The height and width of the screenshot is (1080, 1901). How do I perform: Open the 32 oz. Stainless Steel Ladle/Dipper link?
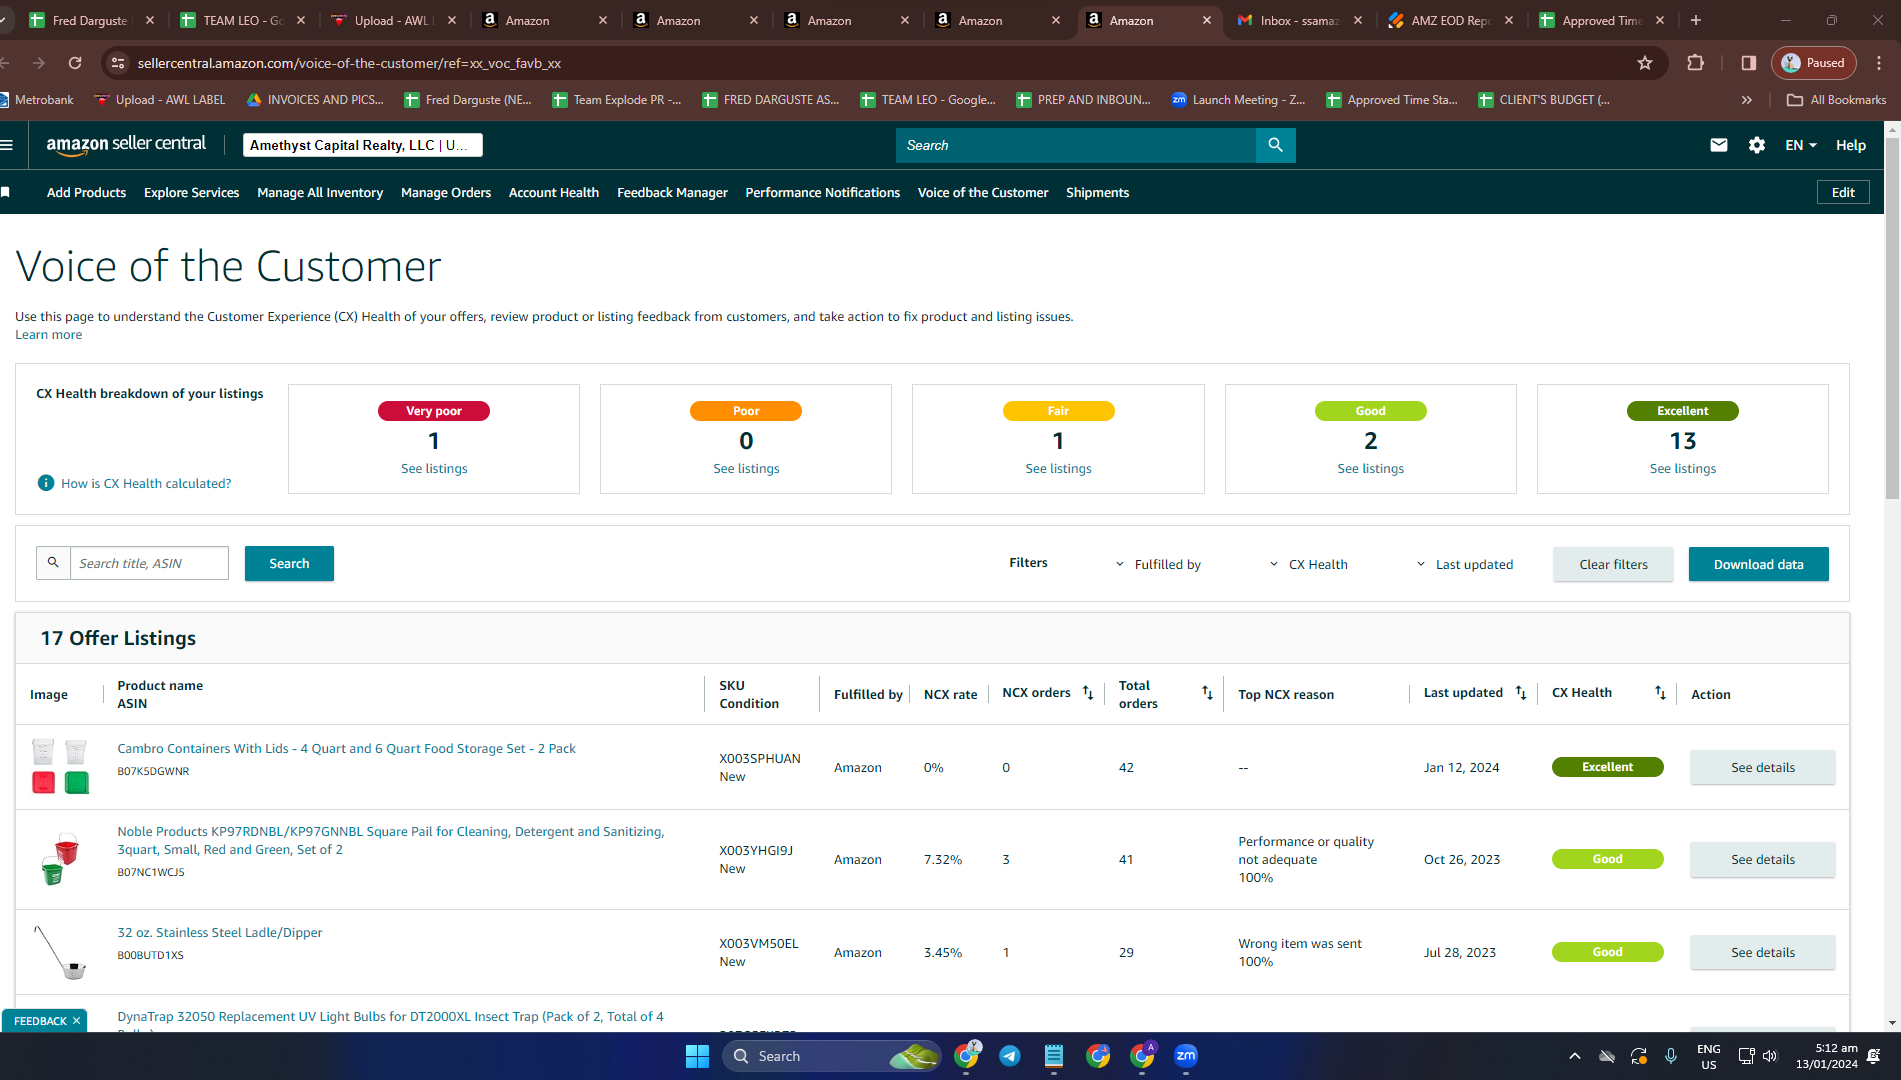tap(220, 933)
